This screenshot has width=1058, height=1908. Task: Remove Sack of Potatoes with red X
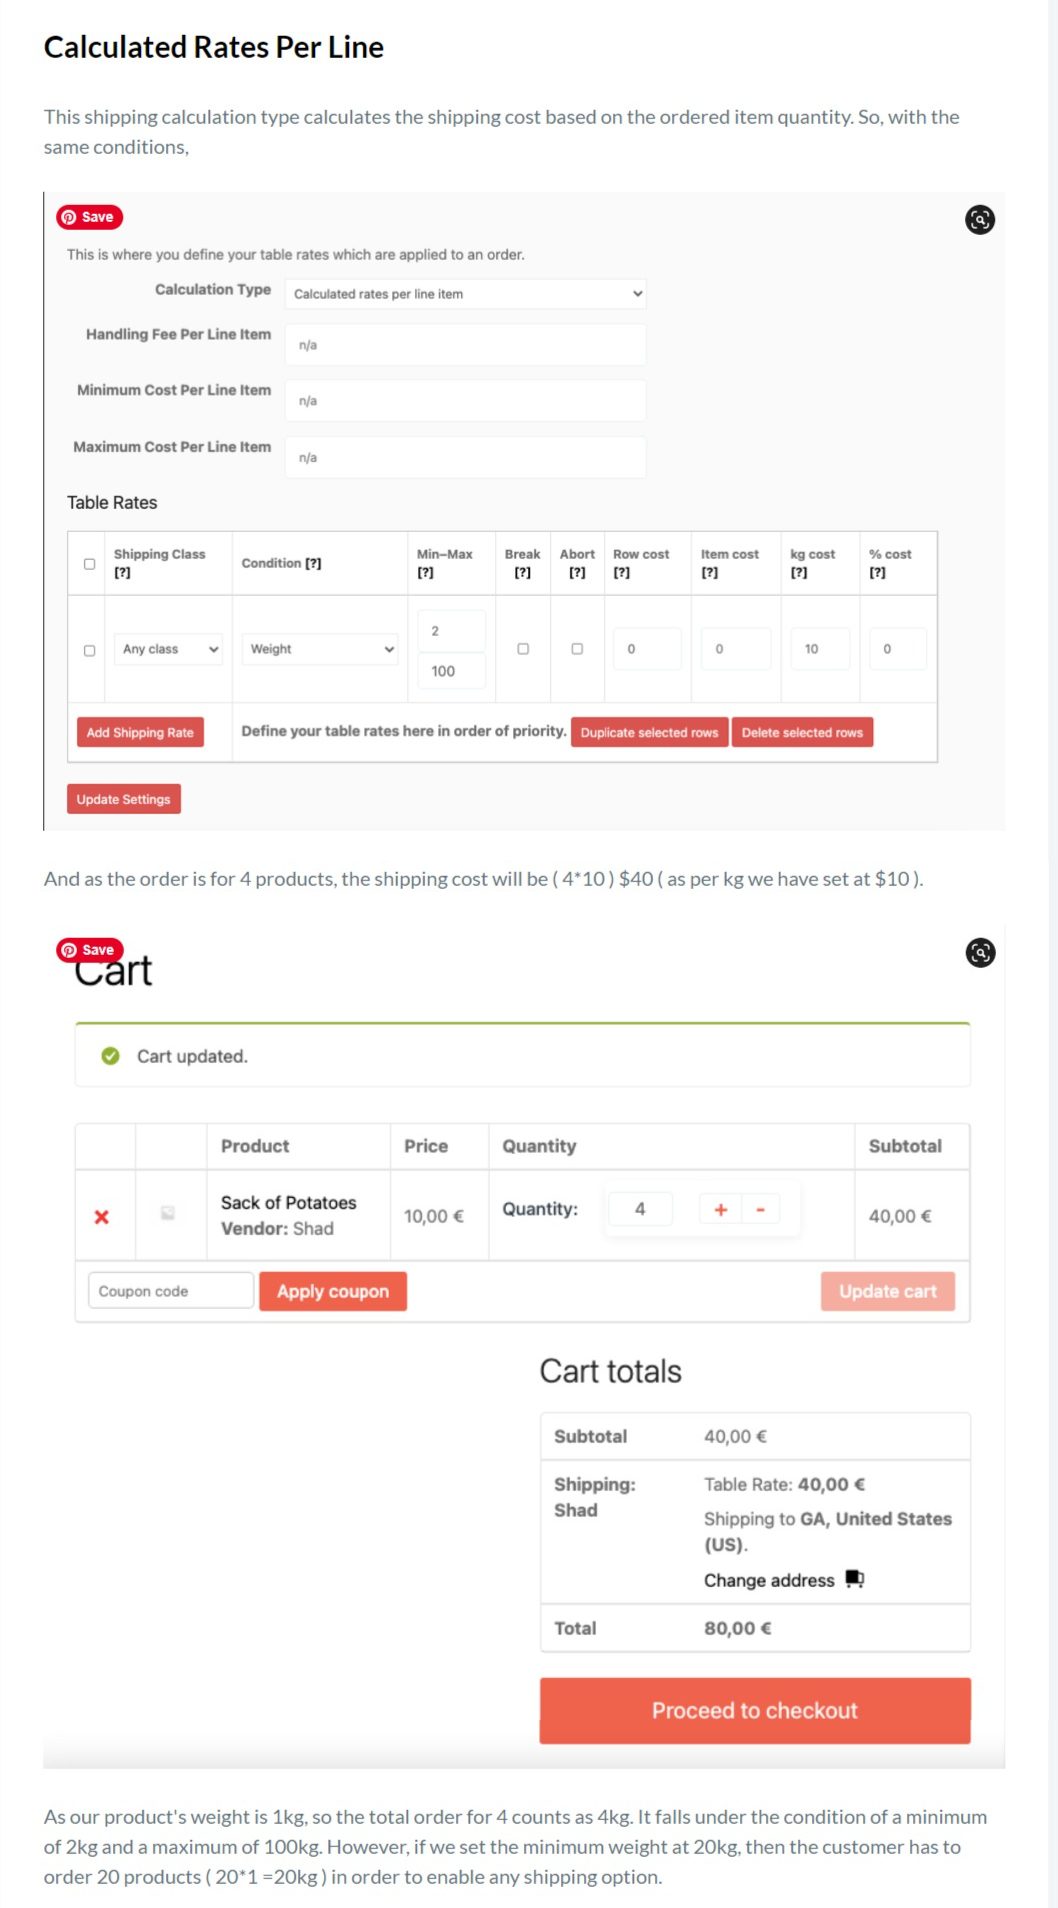(x=101, y=1217)
